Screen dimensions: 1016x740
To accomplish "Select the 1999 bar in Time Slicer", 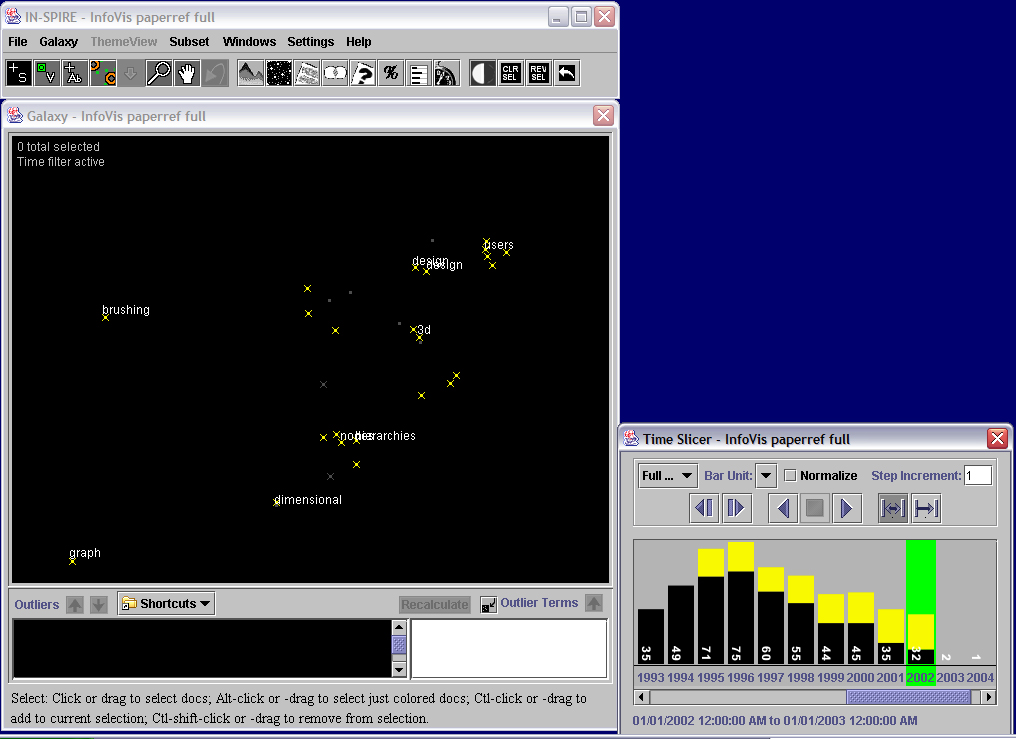I will 831,629.
